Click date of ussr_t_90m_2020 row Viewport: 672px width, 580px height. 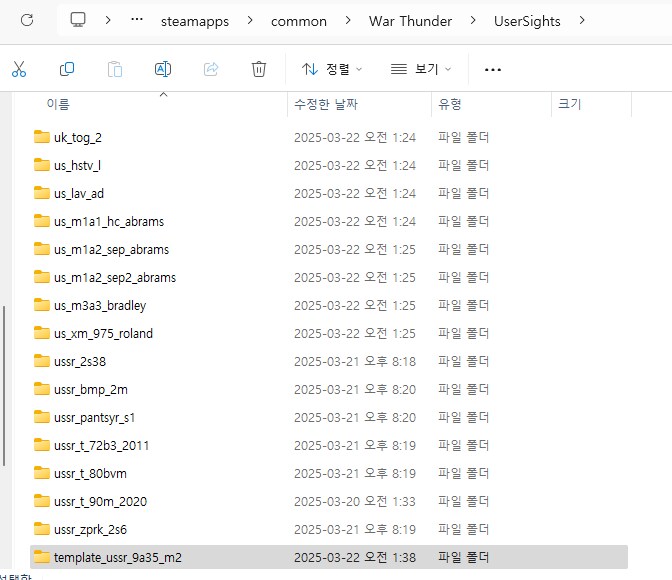tap(355, 502)
